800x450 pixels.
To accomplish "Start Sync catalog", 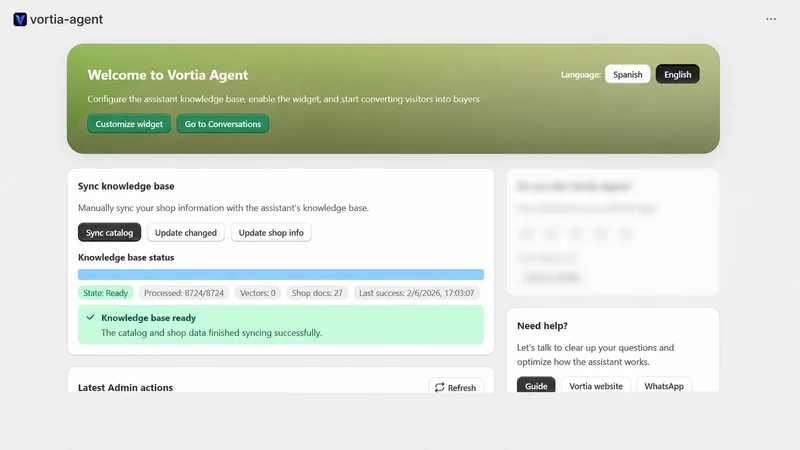I will tap(109, 233).
